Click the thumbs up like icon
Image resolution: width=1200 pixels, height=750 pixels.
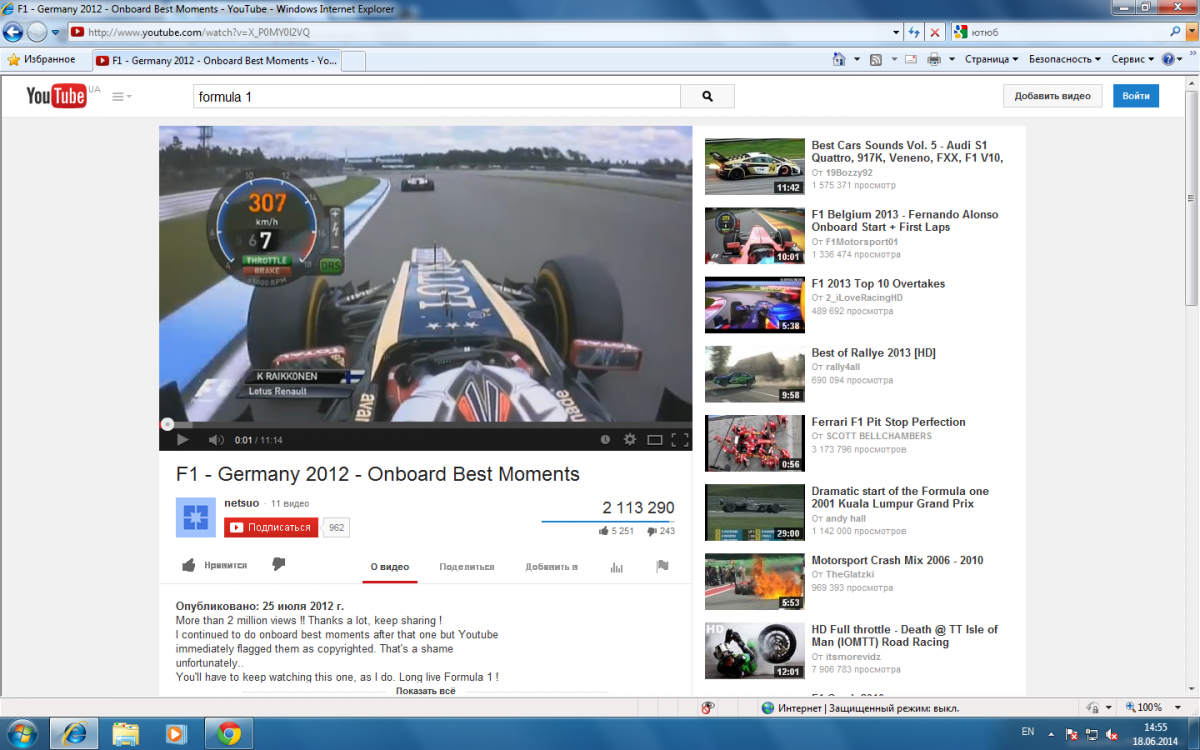click(x=189, y=565)
